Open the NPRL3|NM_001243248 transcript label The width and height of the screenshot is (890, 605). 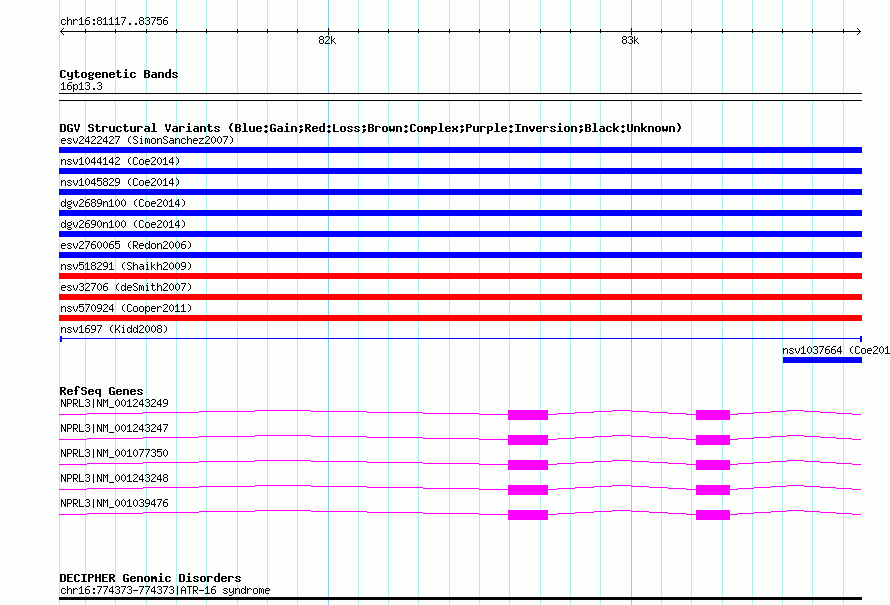114,478
